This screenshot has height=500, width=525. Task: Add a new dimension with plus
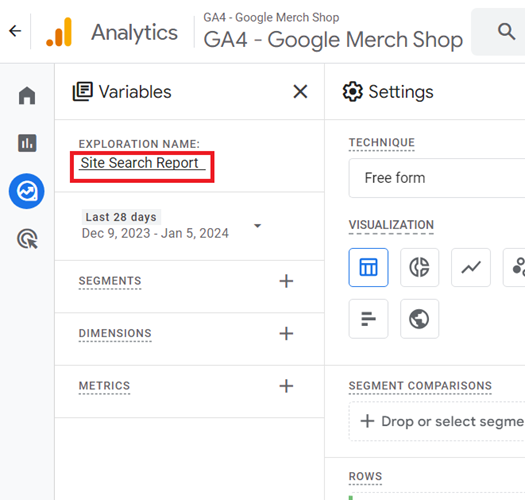[x=286, y=334]
